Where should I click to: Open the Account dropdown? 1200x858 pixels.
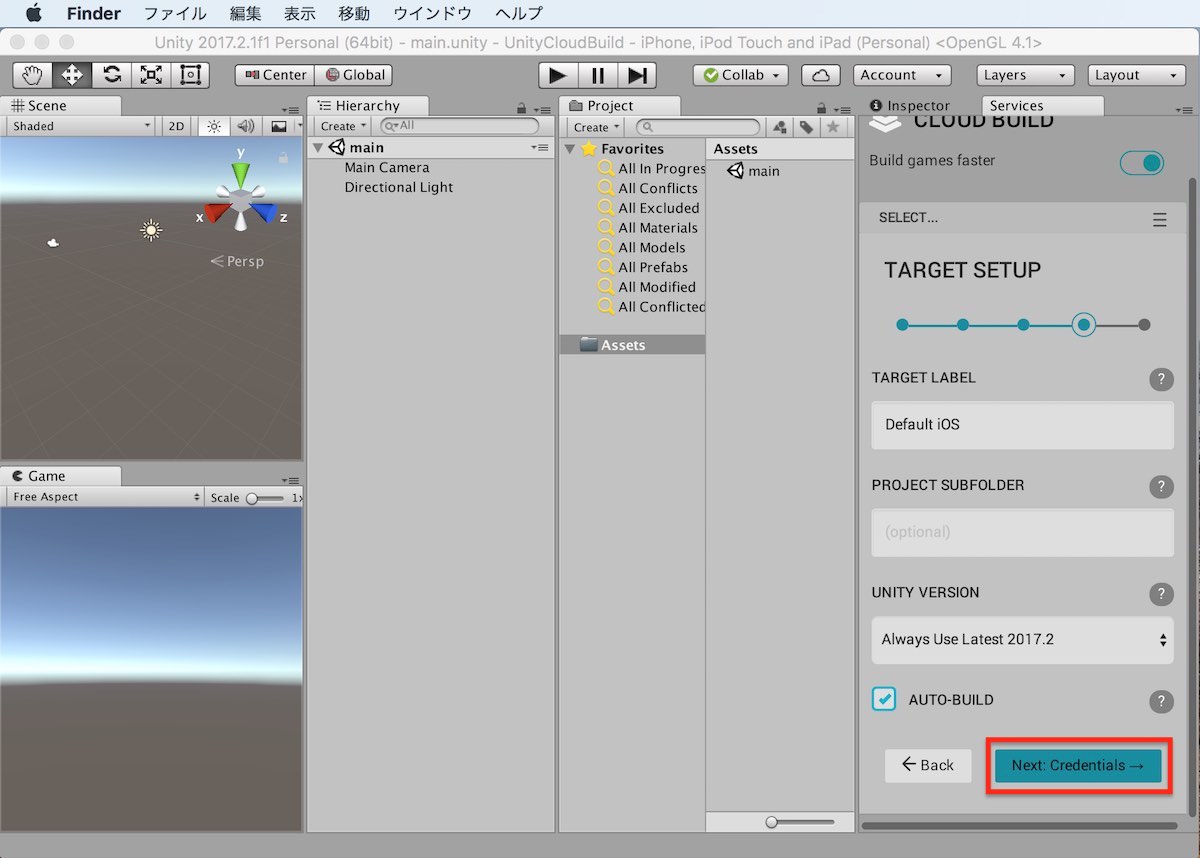[x=902, y=75]
